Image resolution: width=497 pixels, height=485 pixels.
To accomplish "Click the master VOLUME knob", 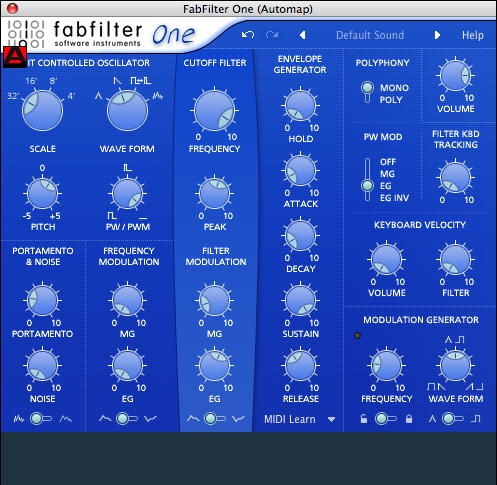I will (x=455, y=75).
